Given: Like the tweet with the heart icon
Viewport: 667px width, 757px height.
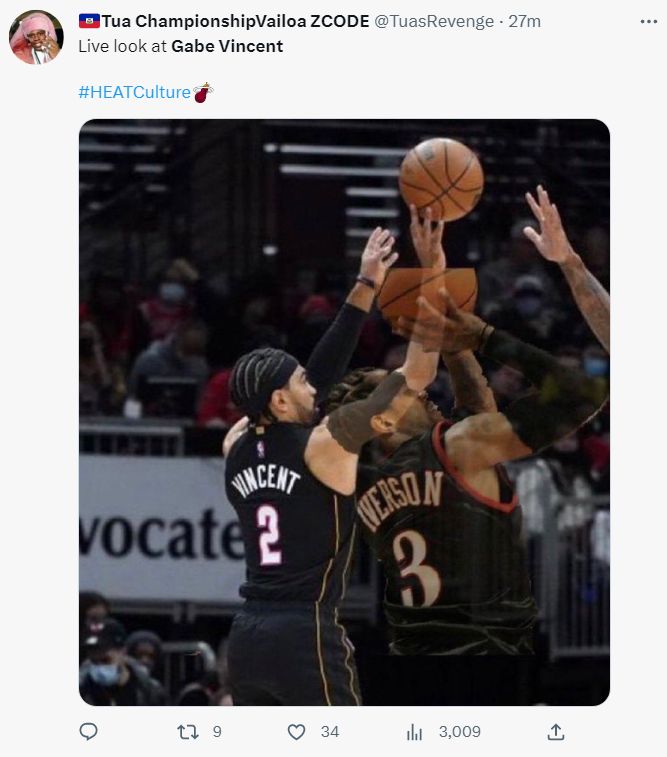Looking at the screenshot, I should (x=296, y=732).
